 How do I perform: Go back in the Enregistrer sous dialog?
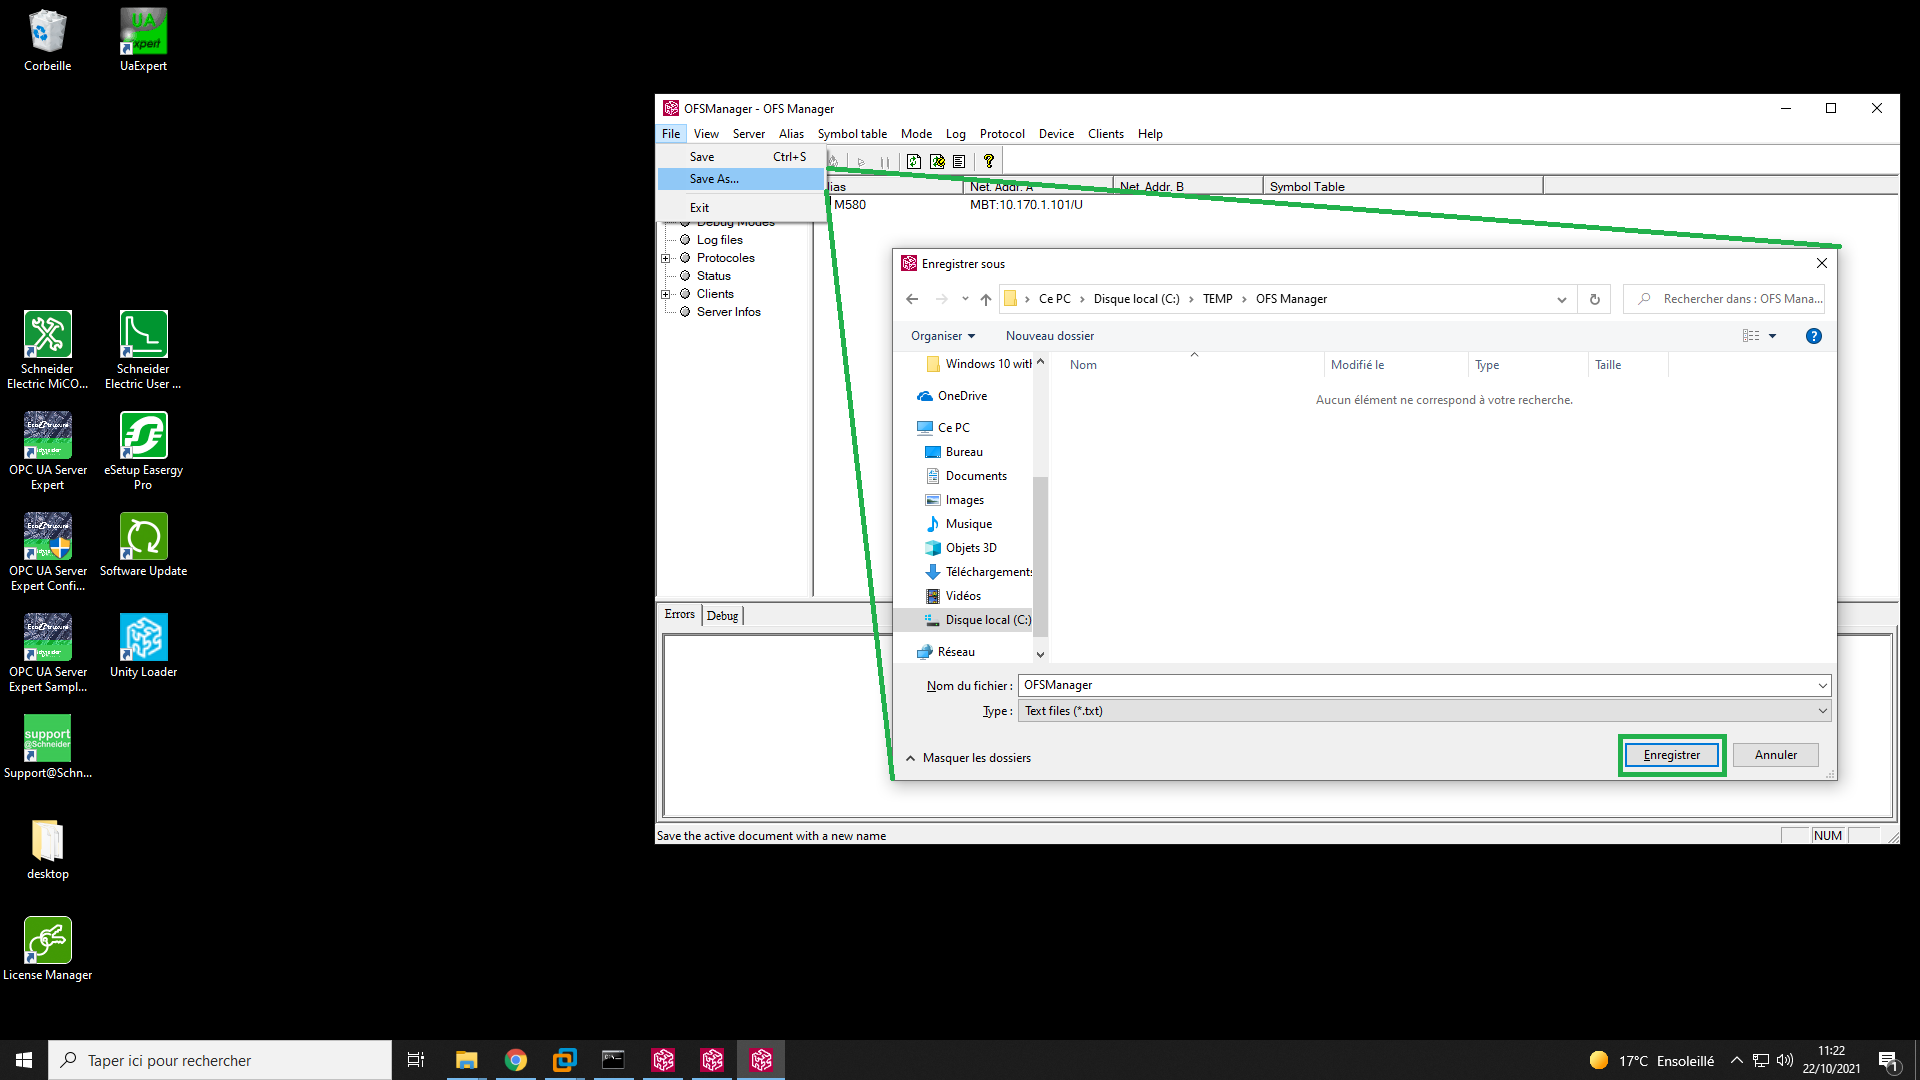point(912,299)
